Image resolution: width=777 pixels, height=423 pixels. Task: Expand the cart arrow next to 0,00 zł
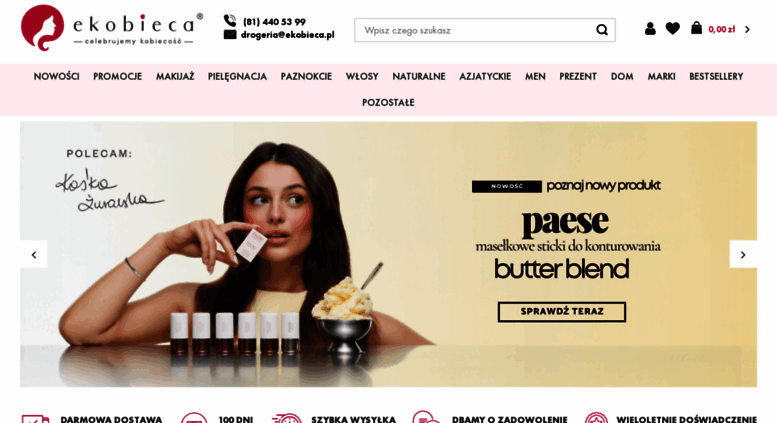coord(747,30)
